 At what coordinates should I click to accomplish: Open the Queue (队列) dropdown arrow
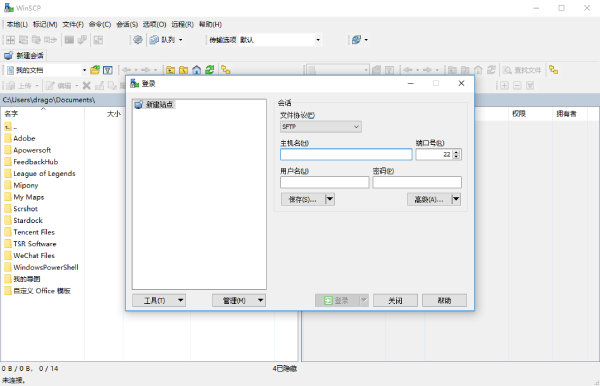181,40
